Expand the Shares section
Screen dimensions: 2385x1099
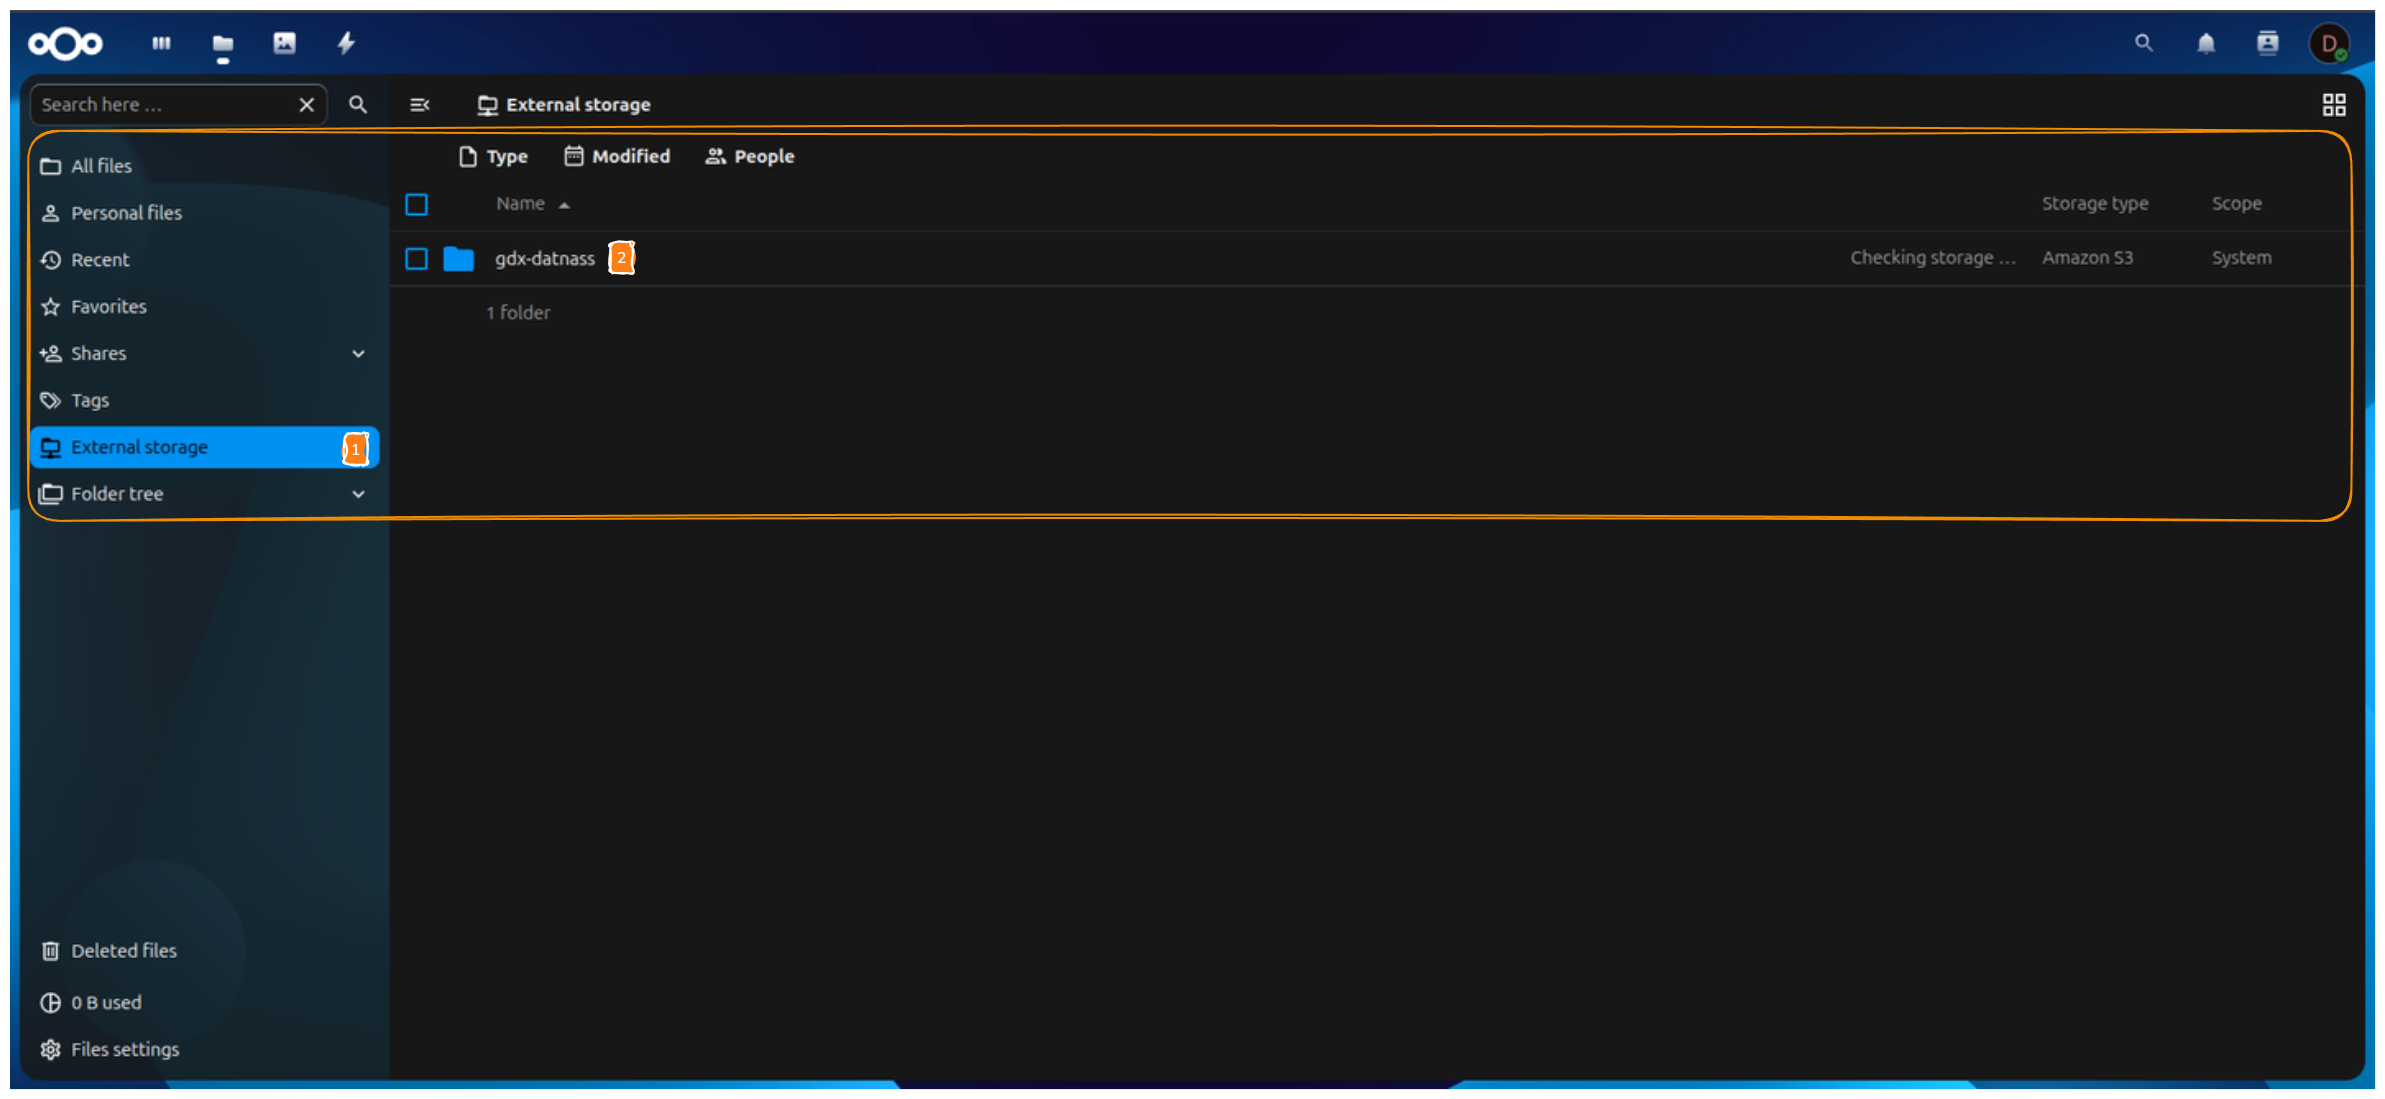(x=358, y=353)
